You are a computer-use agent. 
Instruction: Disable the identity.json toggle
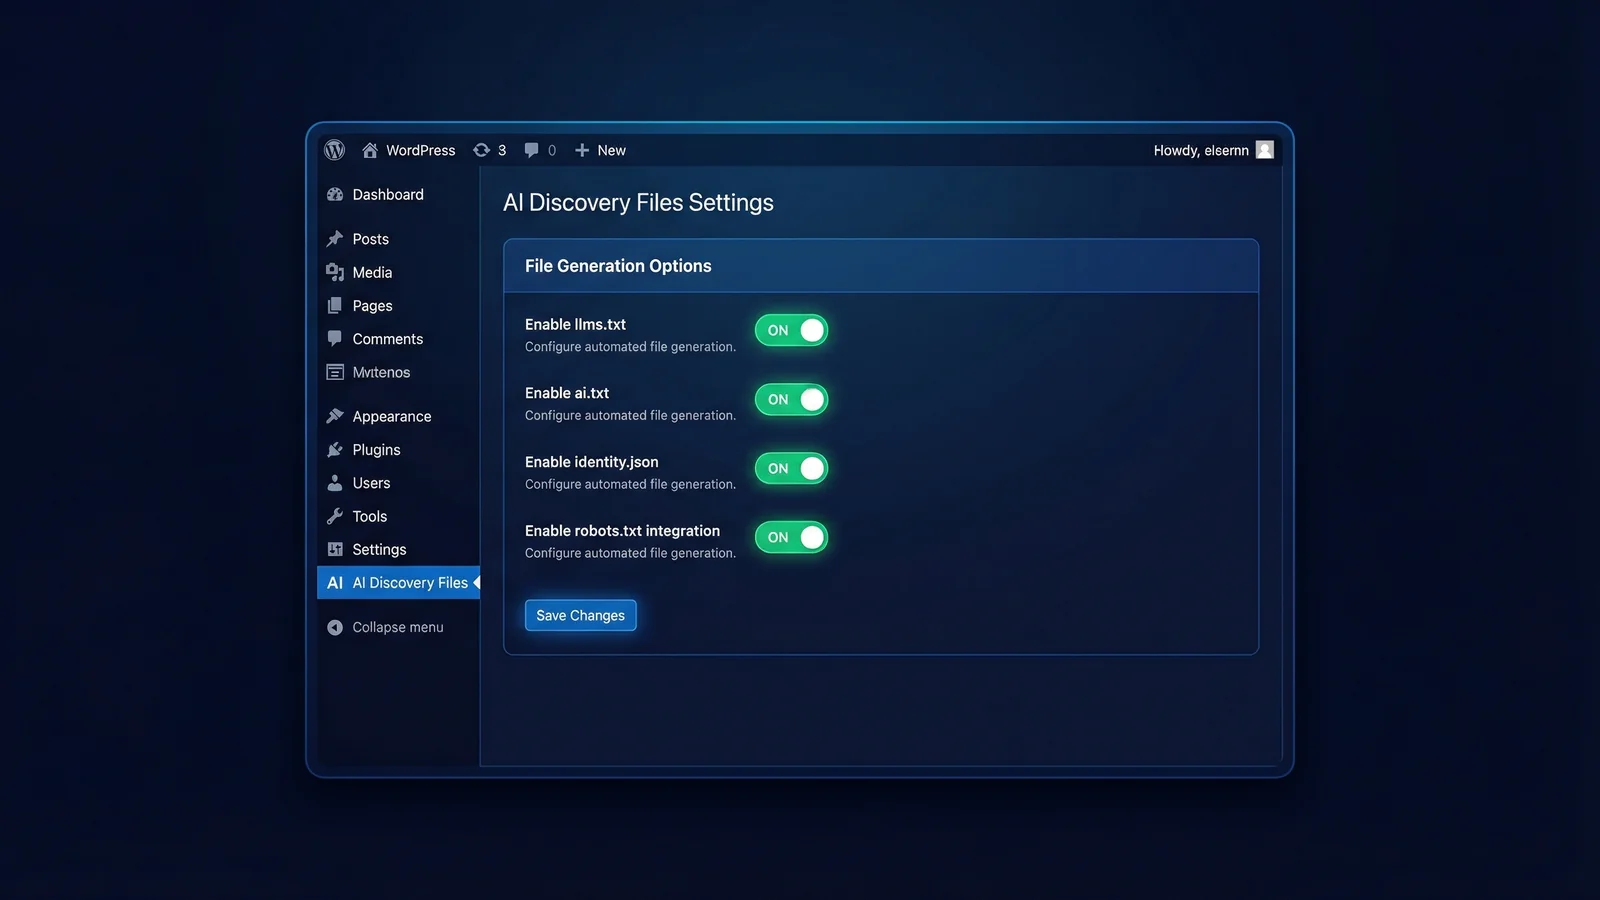tap(791, 469)
